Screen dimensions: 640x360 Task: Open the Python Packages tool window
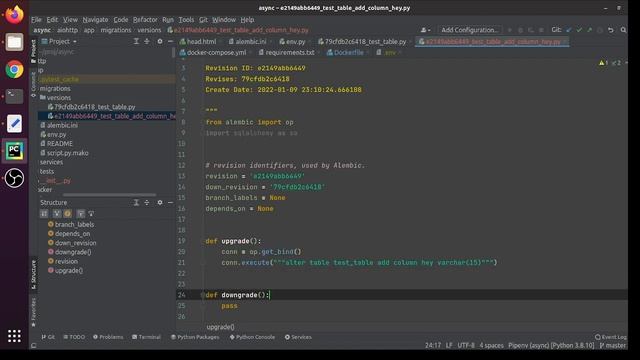(x=195, y=337)
